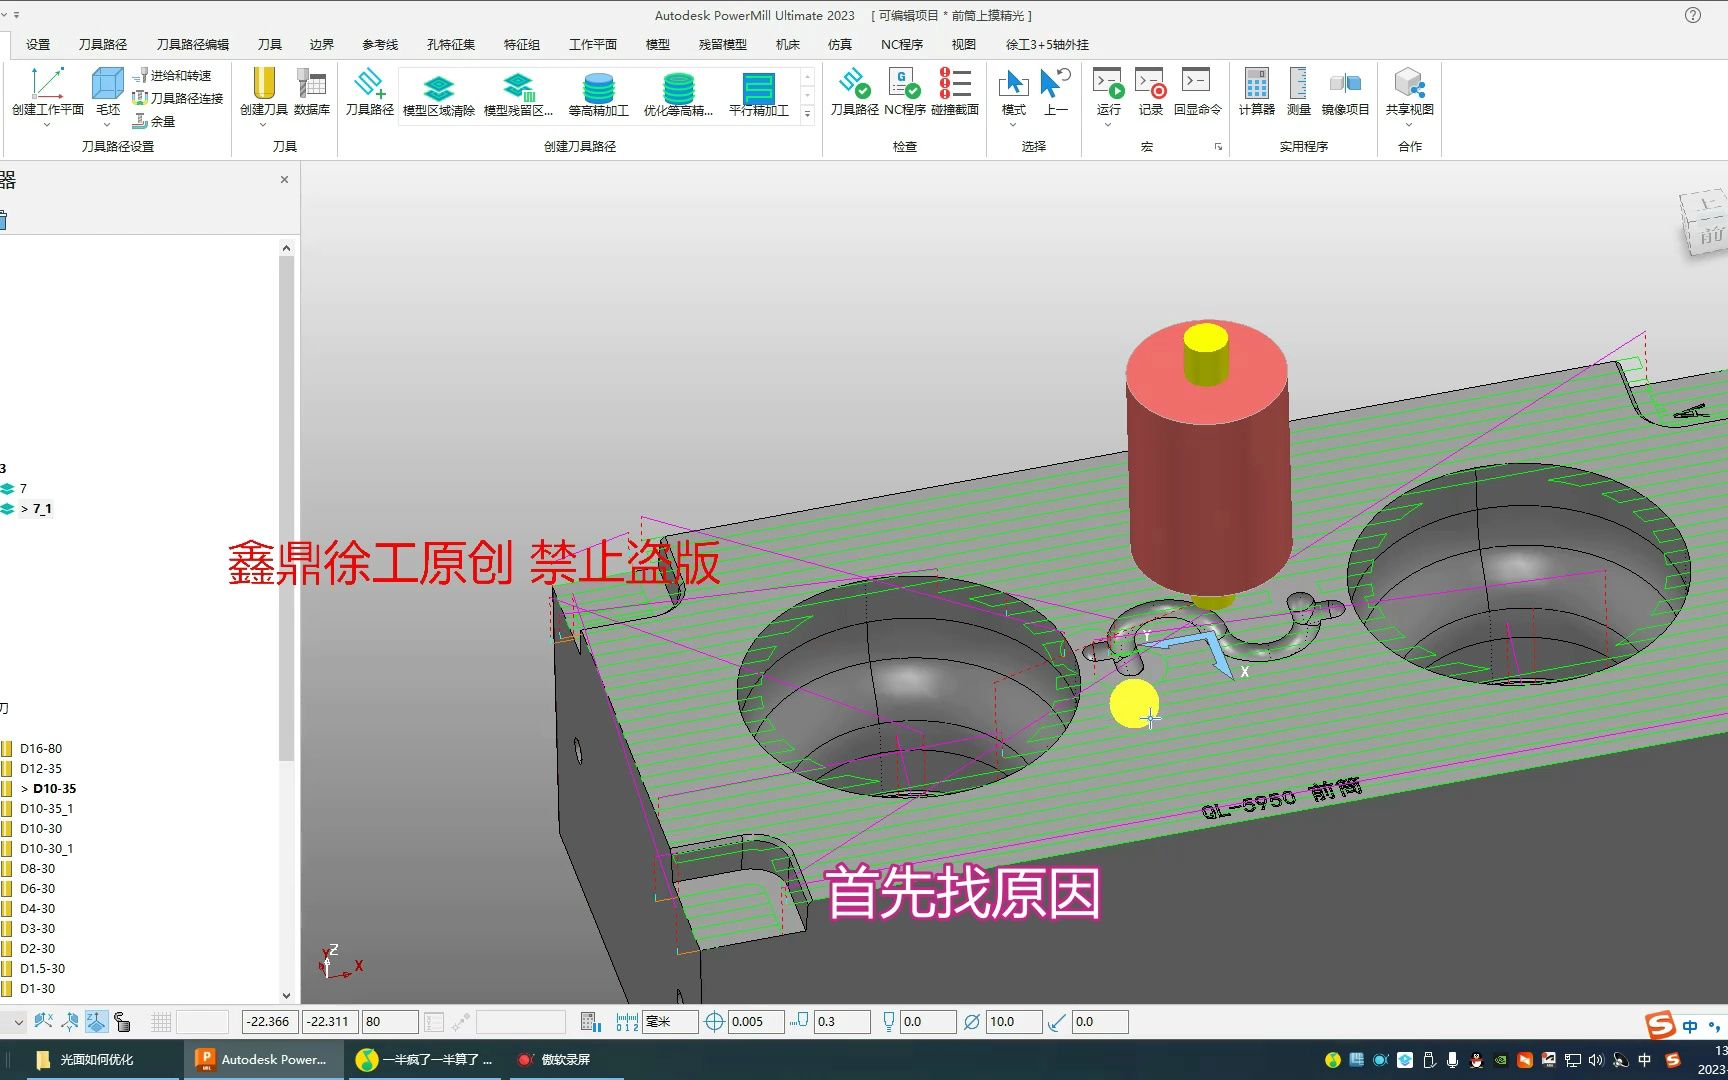Viewport: 1728px width, 1080px height.
Task: Click the view cube 前 face
Action: pyautogui.click(x=1711, y=236)
